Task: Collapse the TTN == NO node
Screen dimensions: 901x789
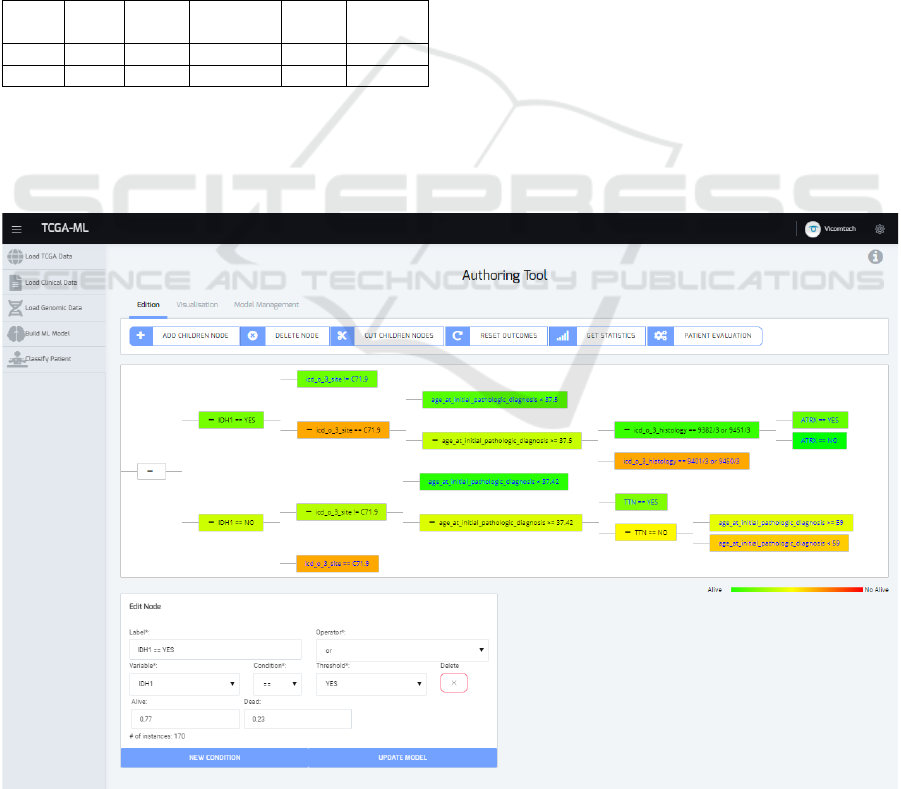Action: click(627, 533)
